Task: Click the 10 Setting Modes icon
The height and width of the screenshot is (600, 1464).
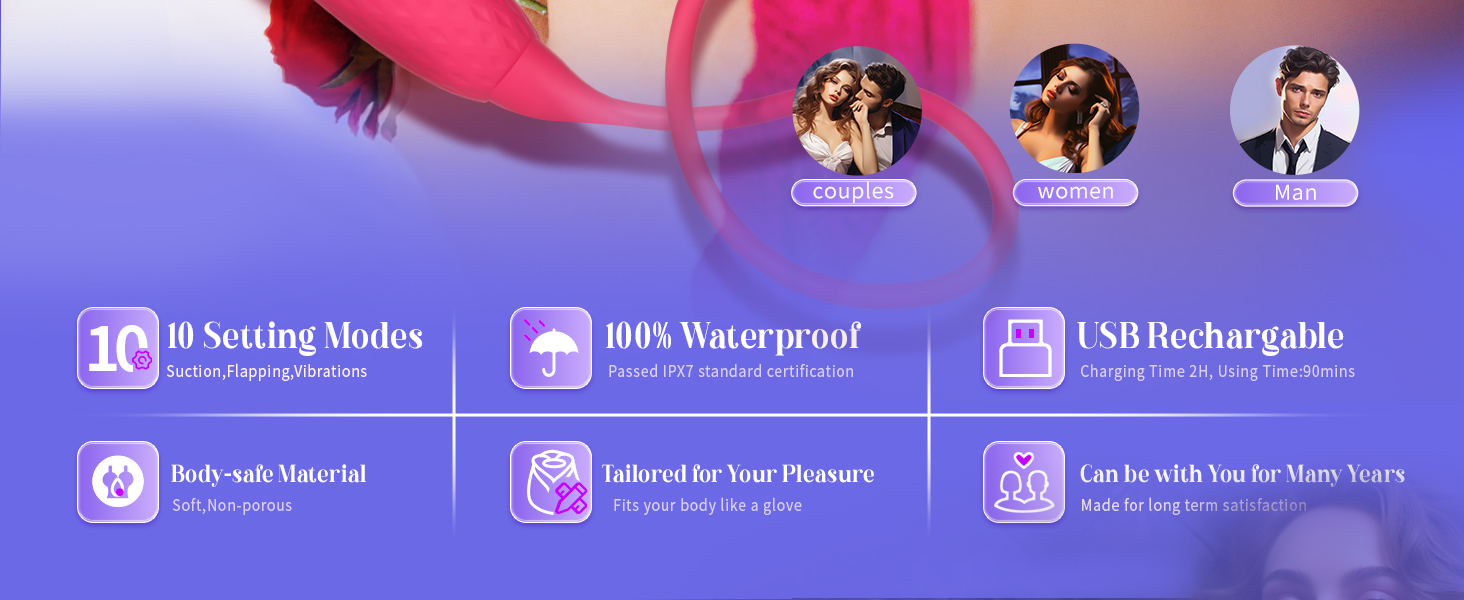Action: point(118,348)
